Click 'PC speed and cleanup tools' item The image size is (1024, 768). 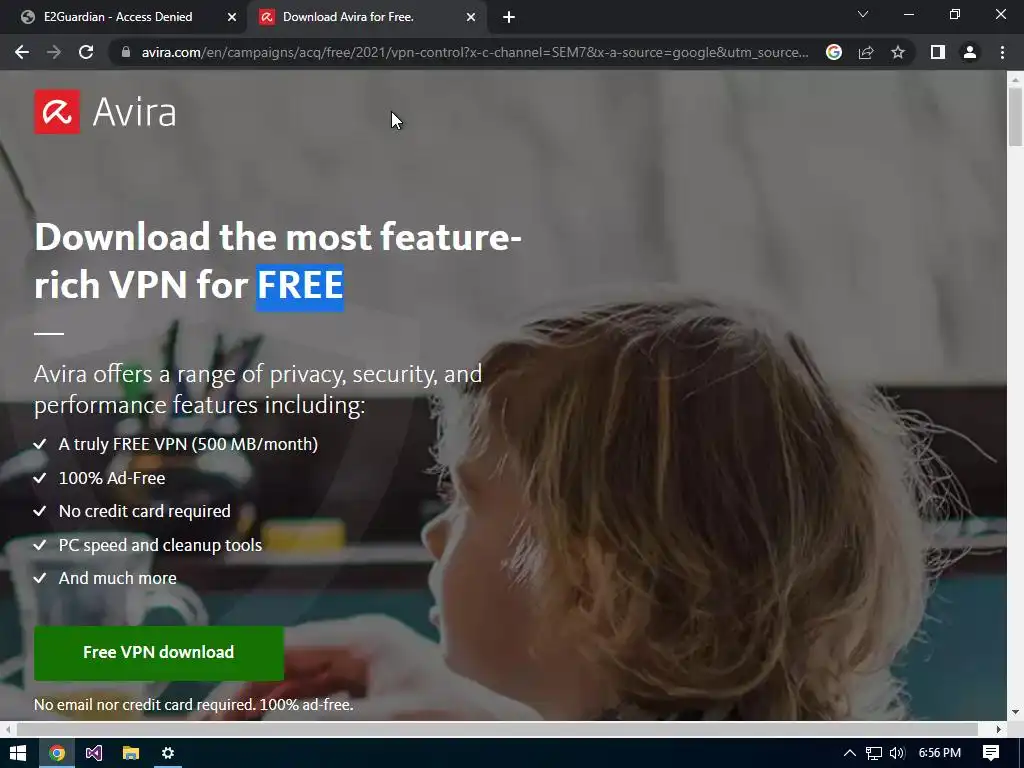coord(160,545)
